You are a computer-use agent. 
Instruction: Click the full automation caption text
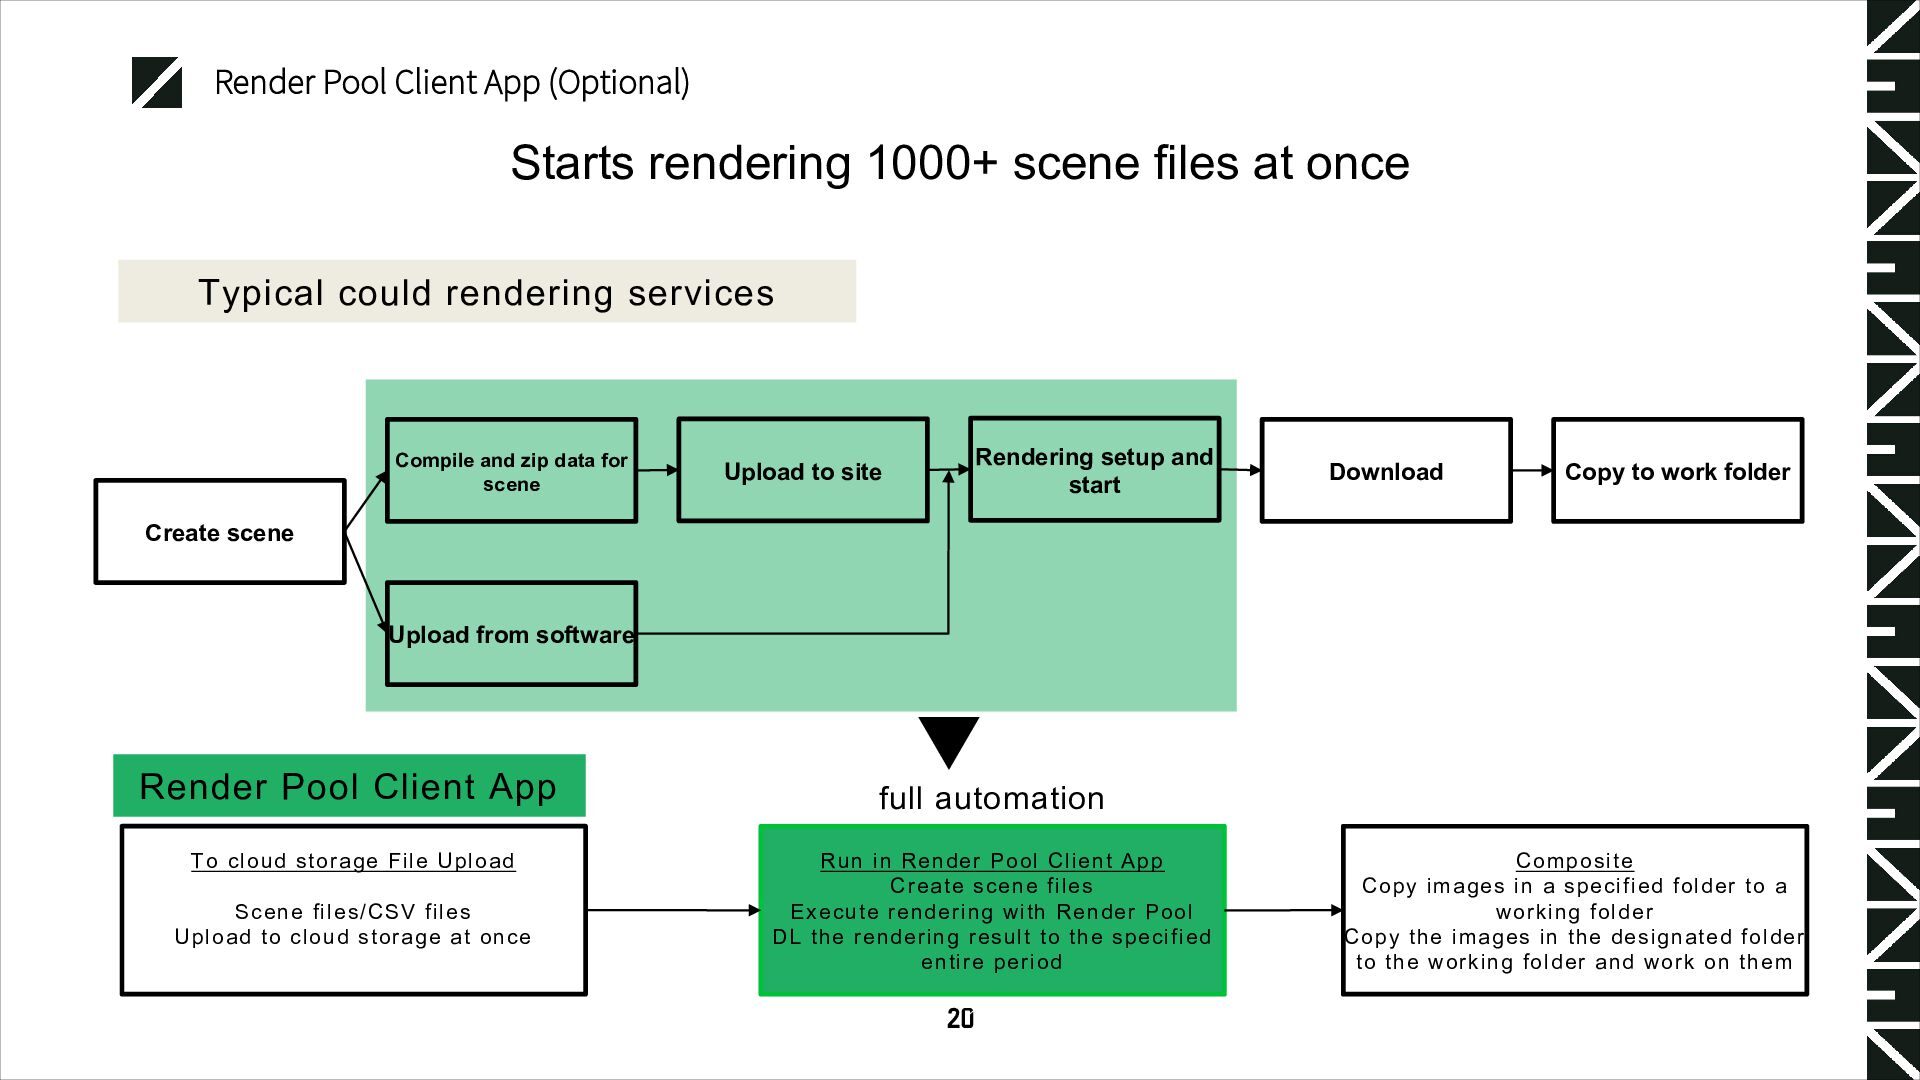(991, 798)
